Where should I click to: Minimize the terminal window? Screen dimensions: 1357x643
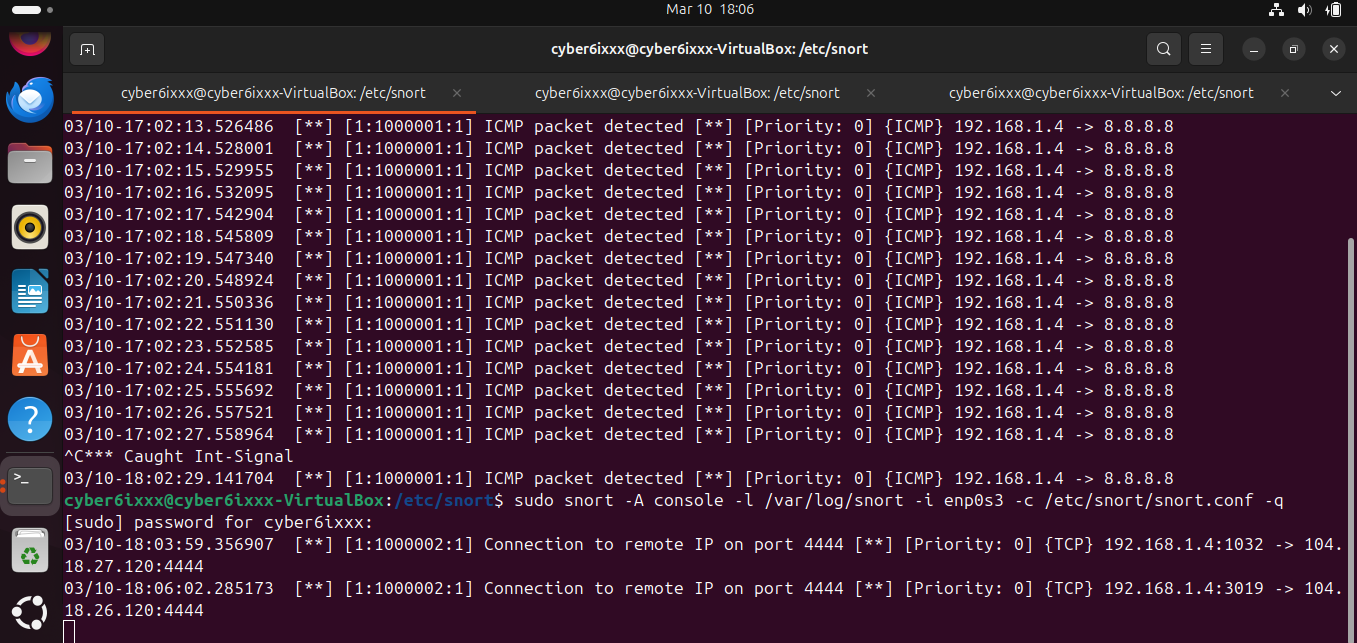1255,49
